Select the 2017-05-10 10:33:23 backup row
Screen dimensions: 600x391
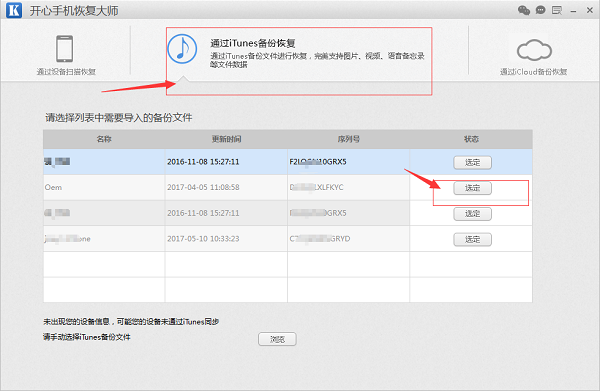click(x=287, y=239)
